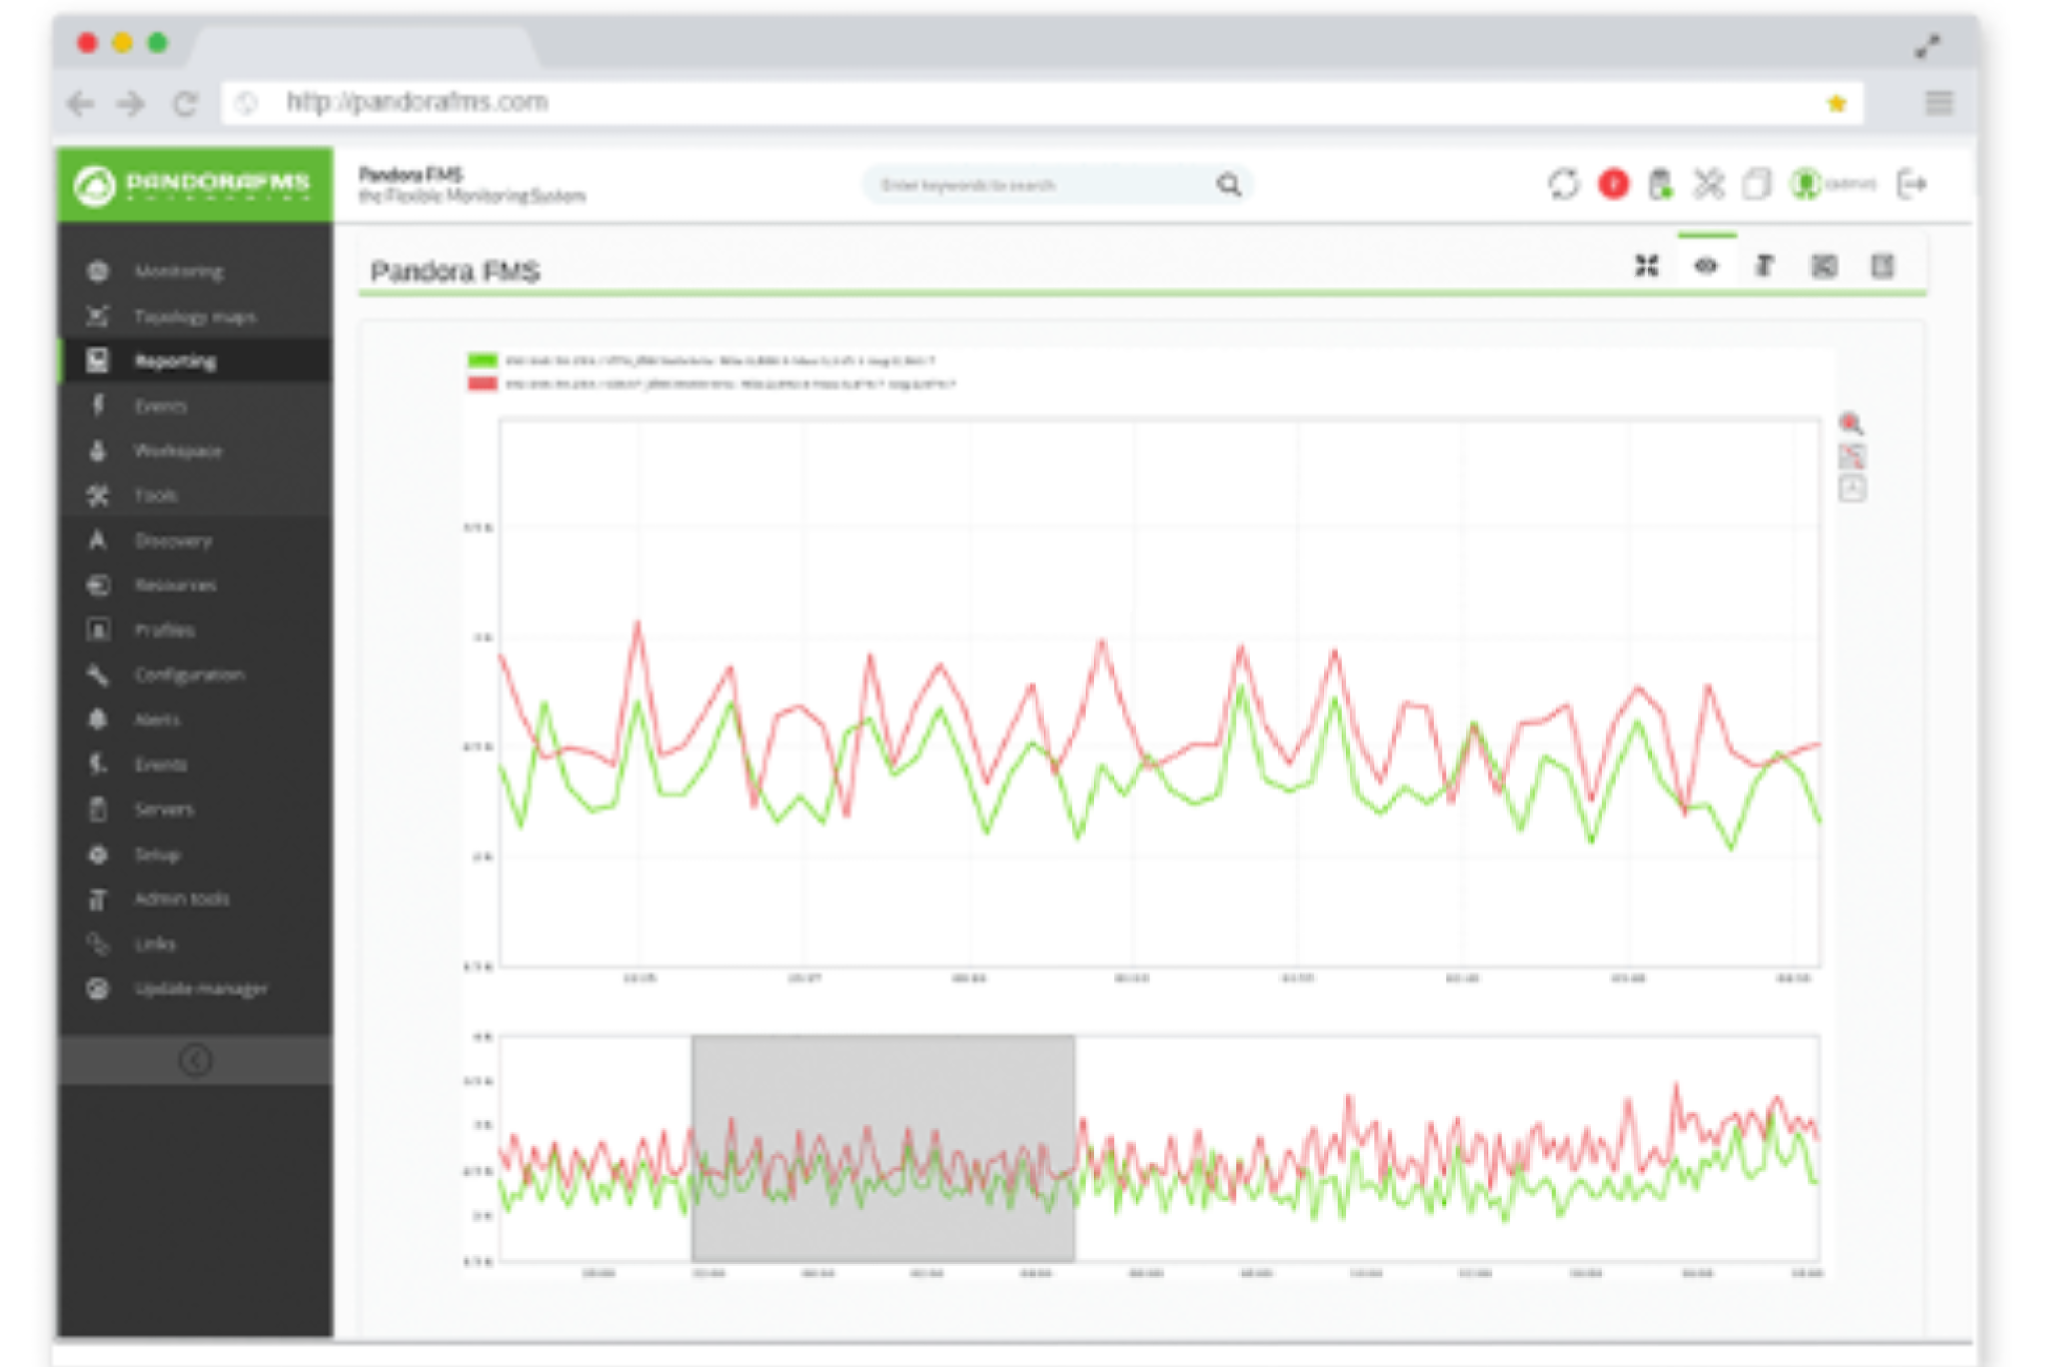Click the chart reset zoom icon
The image size is (2048, 1367).
tap(1852, 457)
